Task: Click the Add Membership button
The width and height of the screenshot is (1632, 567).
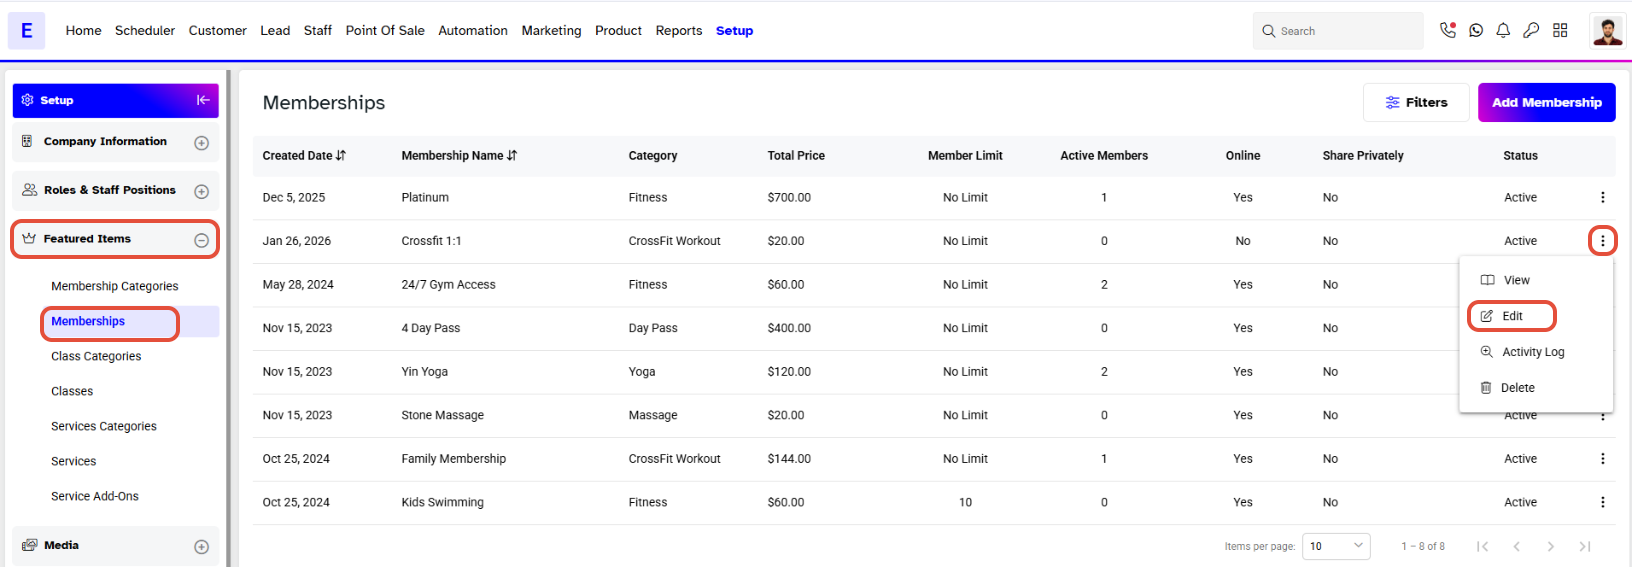Action: click(x=1546, y=102)
